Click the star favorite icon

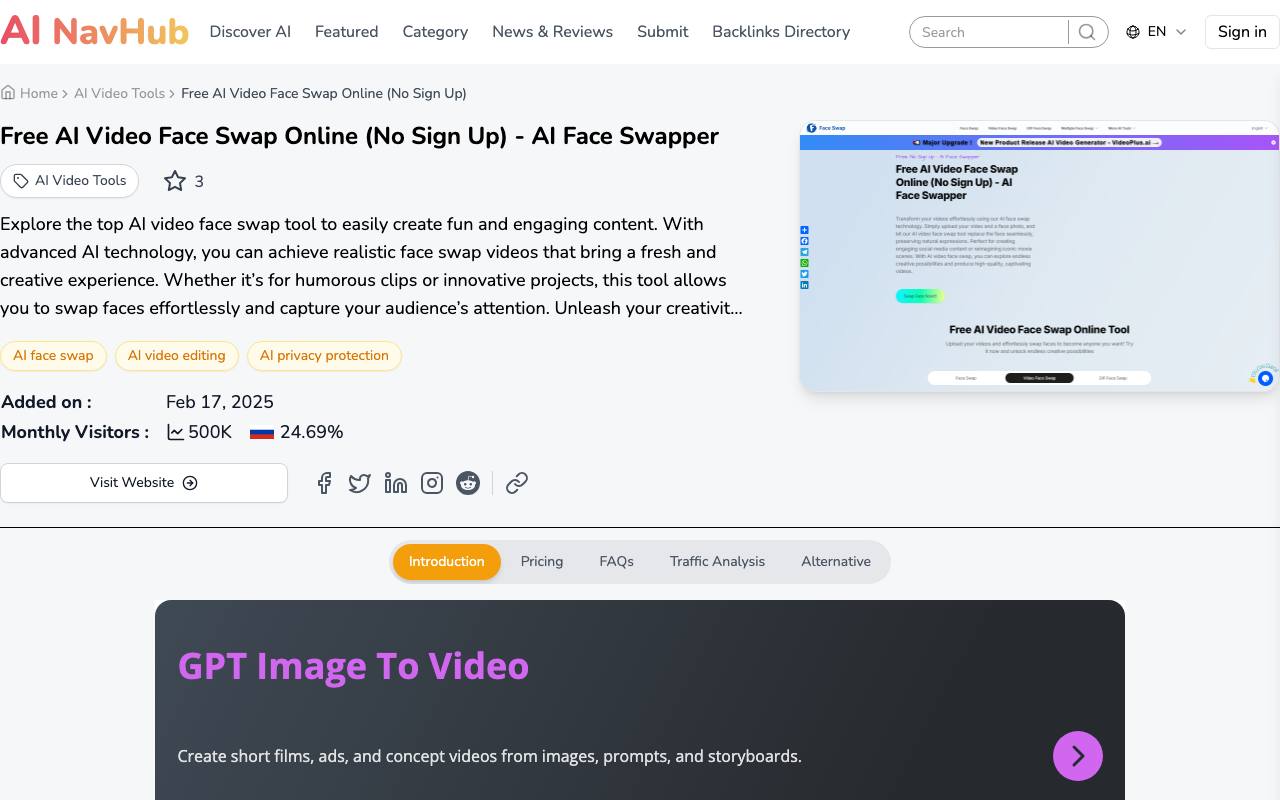click(x=175, y=181)
